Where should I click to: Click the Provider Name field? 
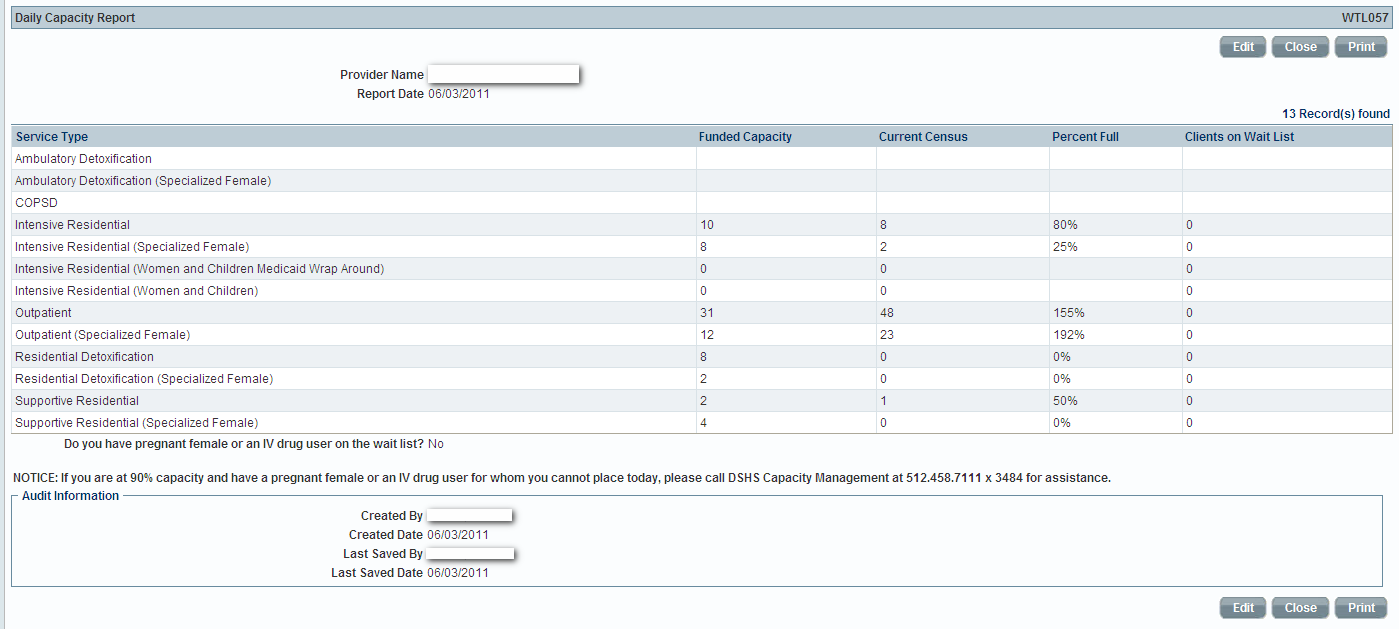click(503, 75)
